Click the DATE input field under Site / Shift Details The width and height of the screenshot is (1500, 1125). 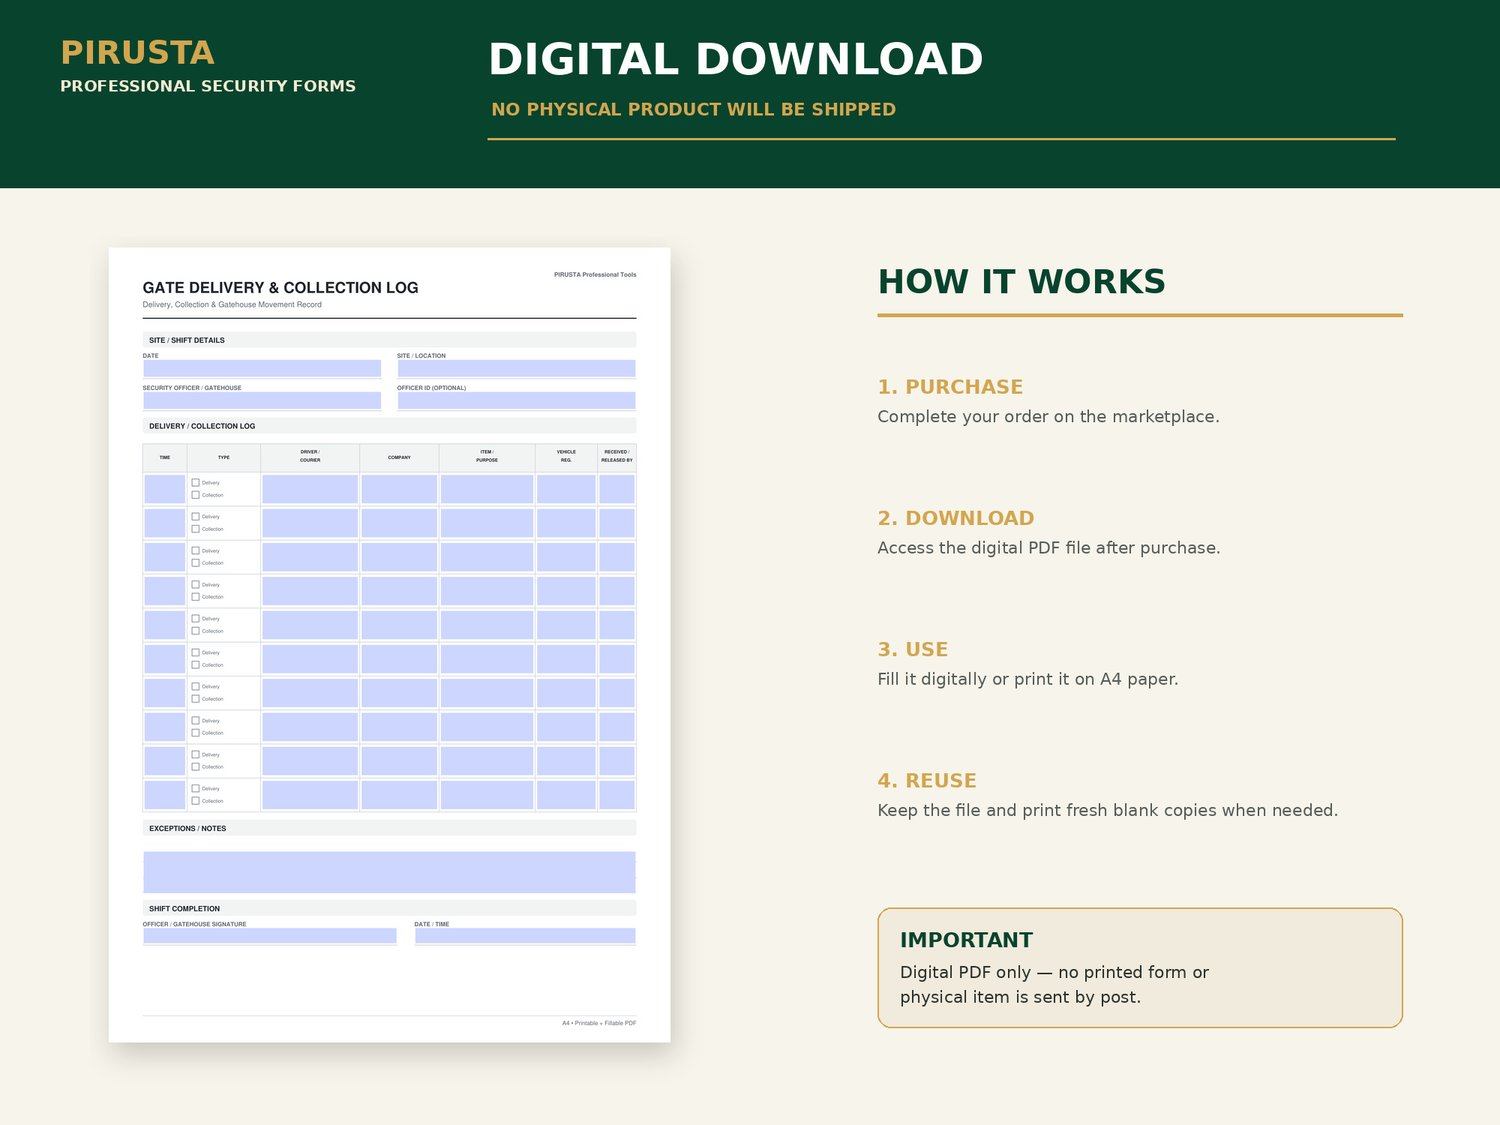point(262,369)
